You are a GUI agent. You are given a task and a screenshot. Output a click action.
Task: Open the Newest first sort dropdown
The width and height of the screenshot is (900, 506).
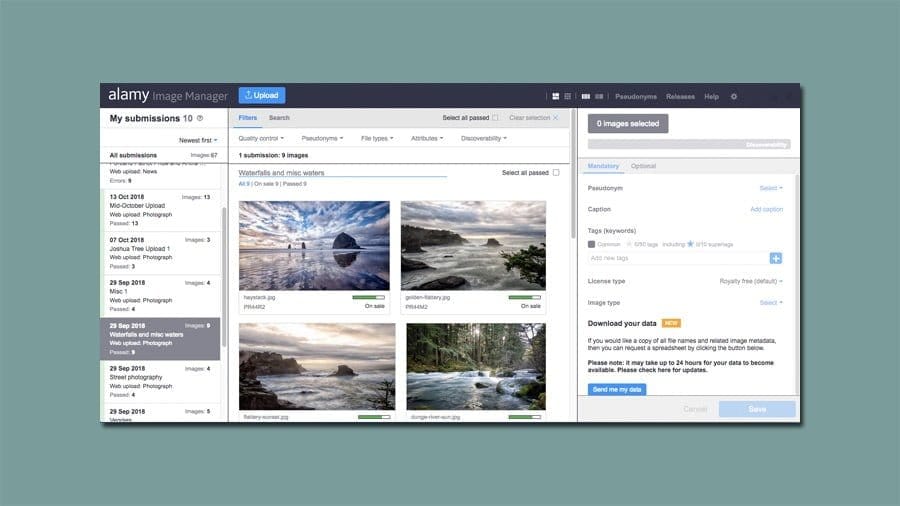click(198, 140)
